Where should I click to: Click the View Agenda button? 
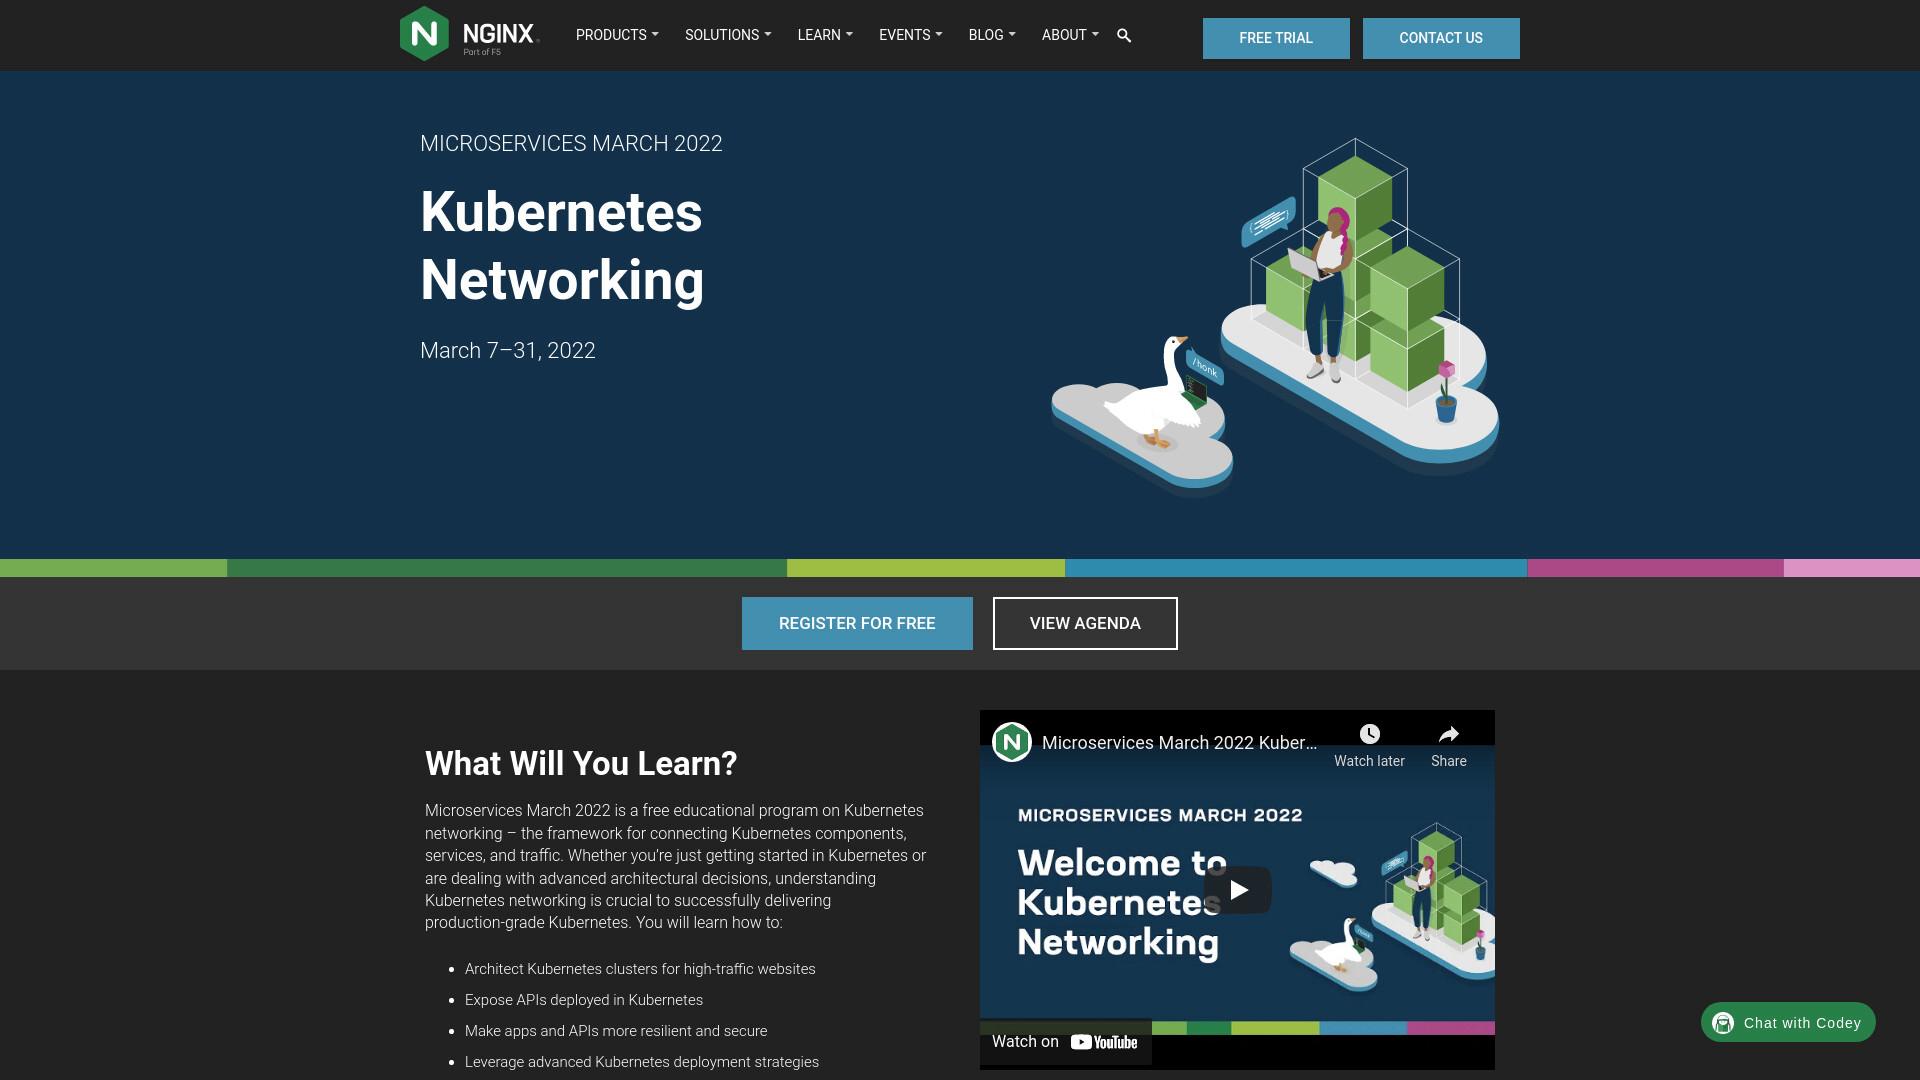(1085, 623)
